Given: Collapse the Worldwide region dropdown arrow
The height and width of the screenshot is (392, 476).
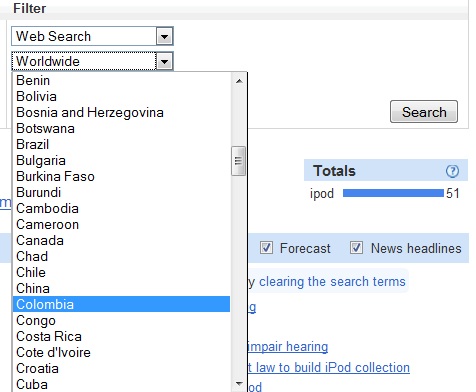Looking at the screenshot, I should tap(164, 61).
